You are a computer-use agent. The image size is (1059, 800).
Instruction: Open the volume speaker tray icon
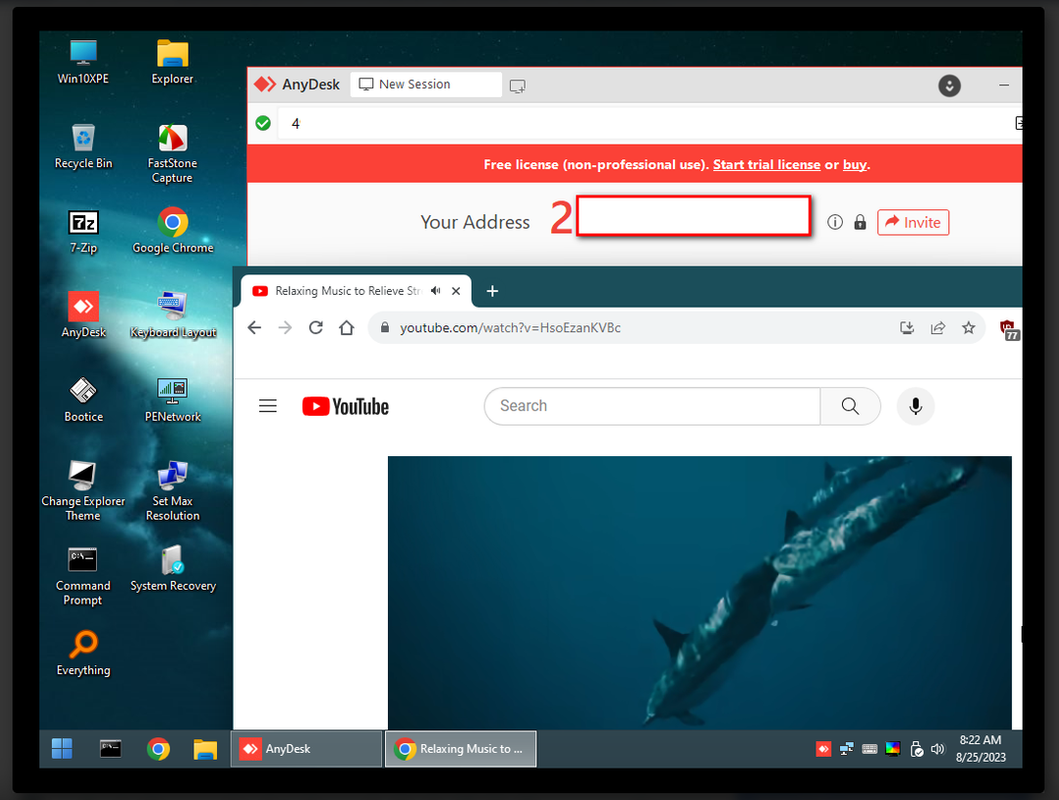point(937,749)
